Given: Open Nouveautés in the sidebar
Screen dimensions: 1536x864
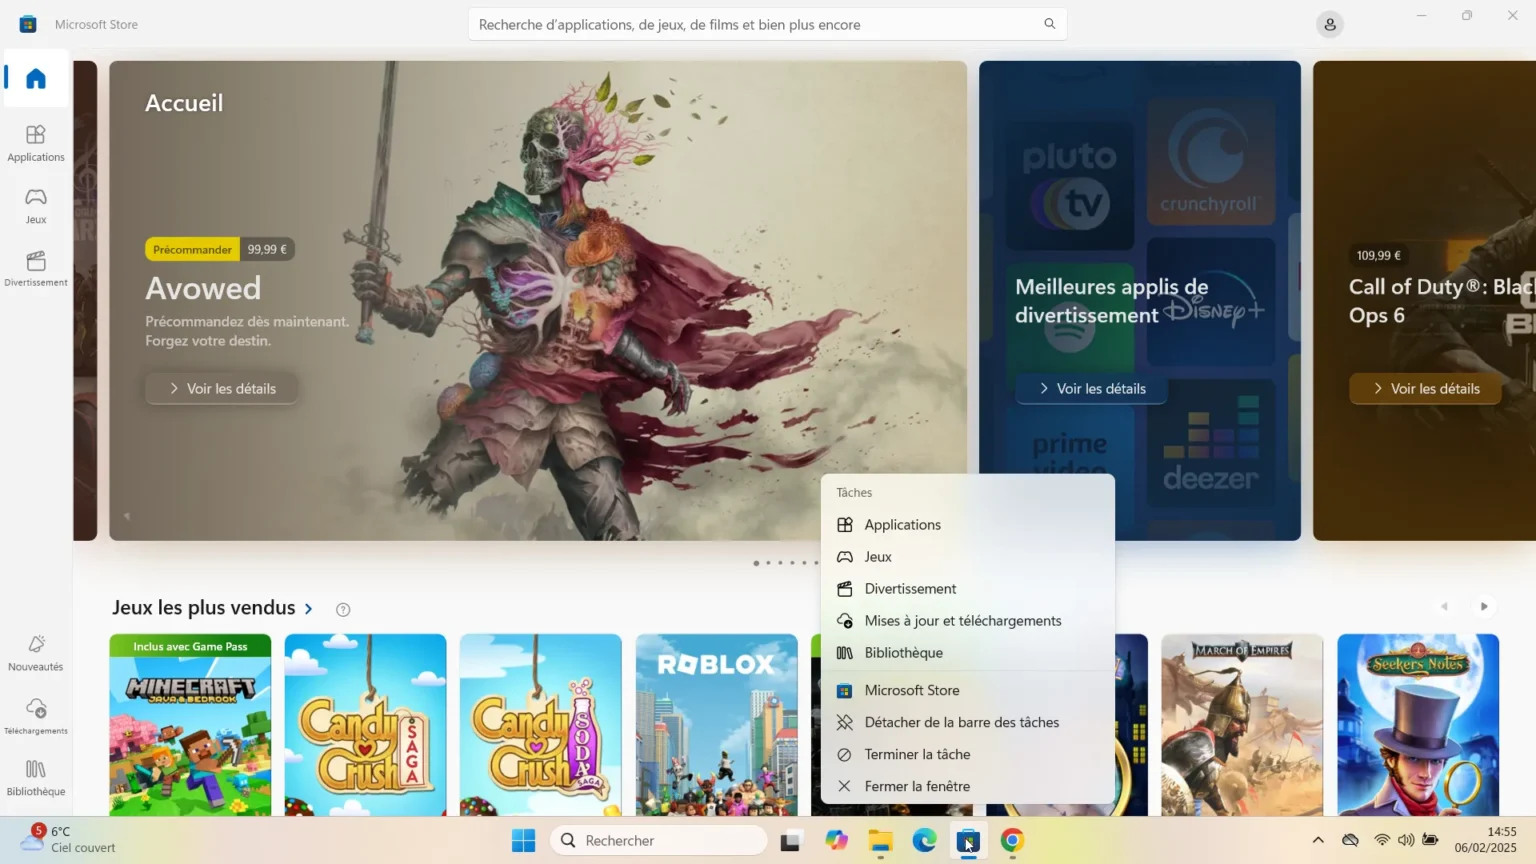Looking at the screenshot, I should coord(36,652).
